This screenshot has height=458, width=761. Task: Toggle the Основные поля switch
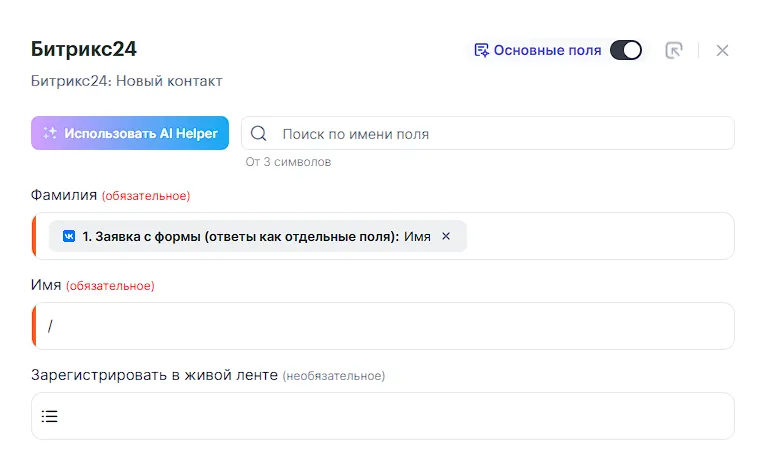point(626,50)
